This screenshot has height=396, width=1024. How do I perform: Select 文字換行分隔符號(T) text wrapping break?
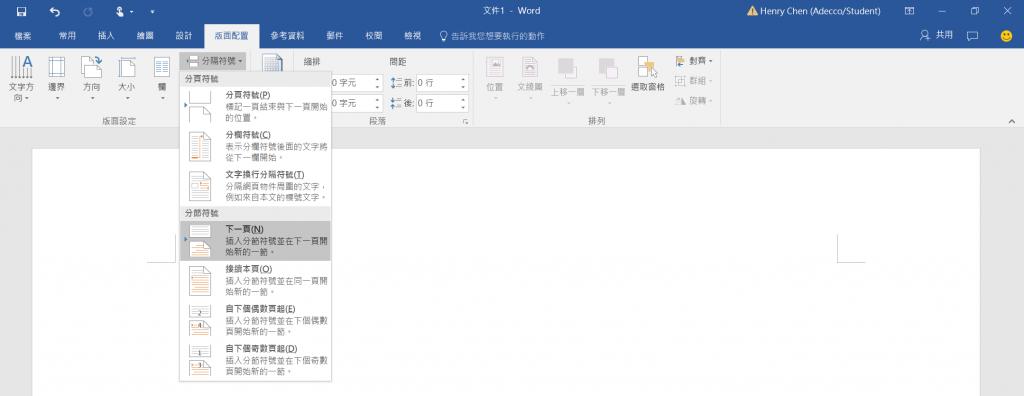(255, 186)
